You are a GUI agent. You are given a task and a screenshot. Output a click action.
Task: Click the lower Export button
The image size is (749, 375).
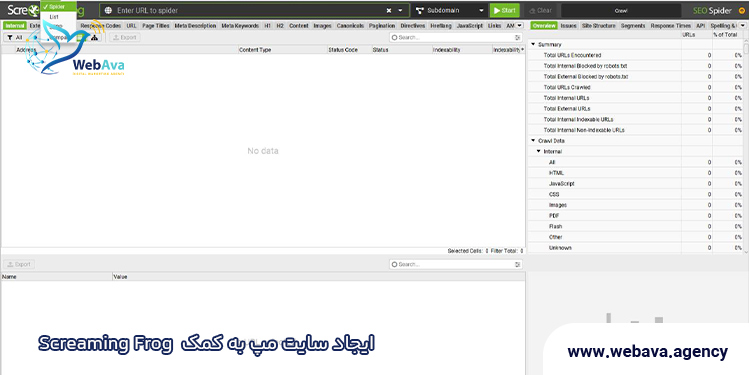pyautogui.click(x=19, y=264)
